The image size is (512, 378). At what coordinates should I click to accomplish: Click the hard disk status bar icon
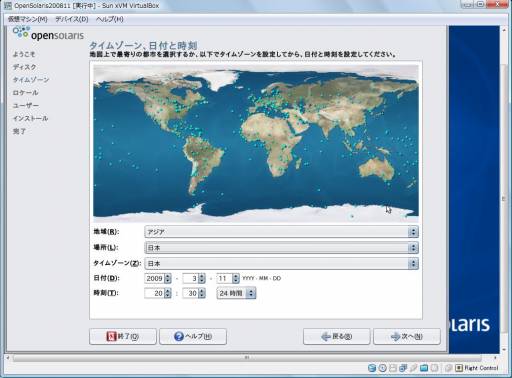click(x=372, y=368)
